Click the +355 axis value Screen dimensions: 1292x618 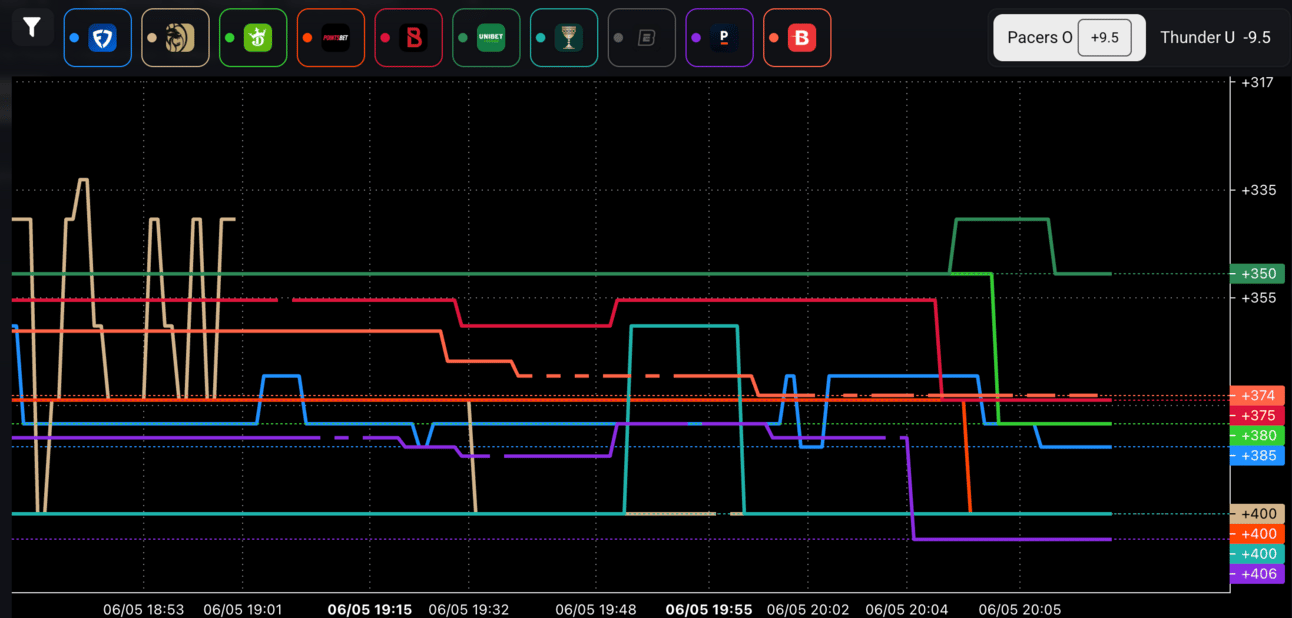[x=1257, y=298]
